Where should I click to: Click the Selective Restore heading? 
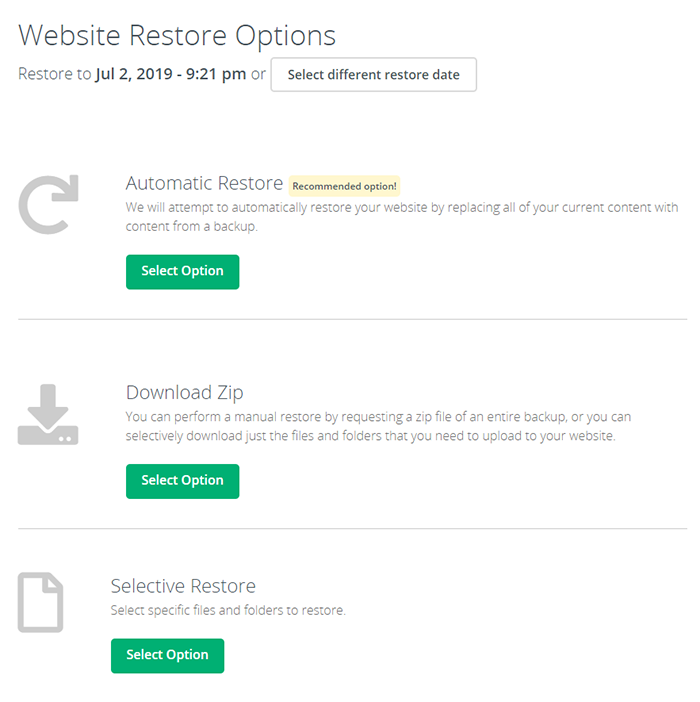183,586
